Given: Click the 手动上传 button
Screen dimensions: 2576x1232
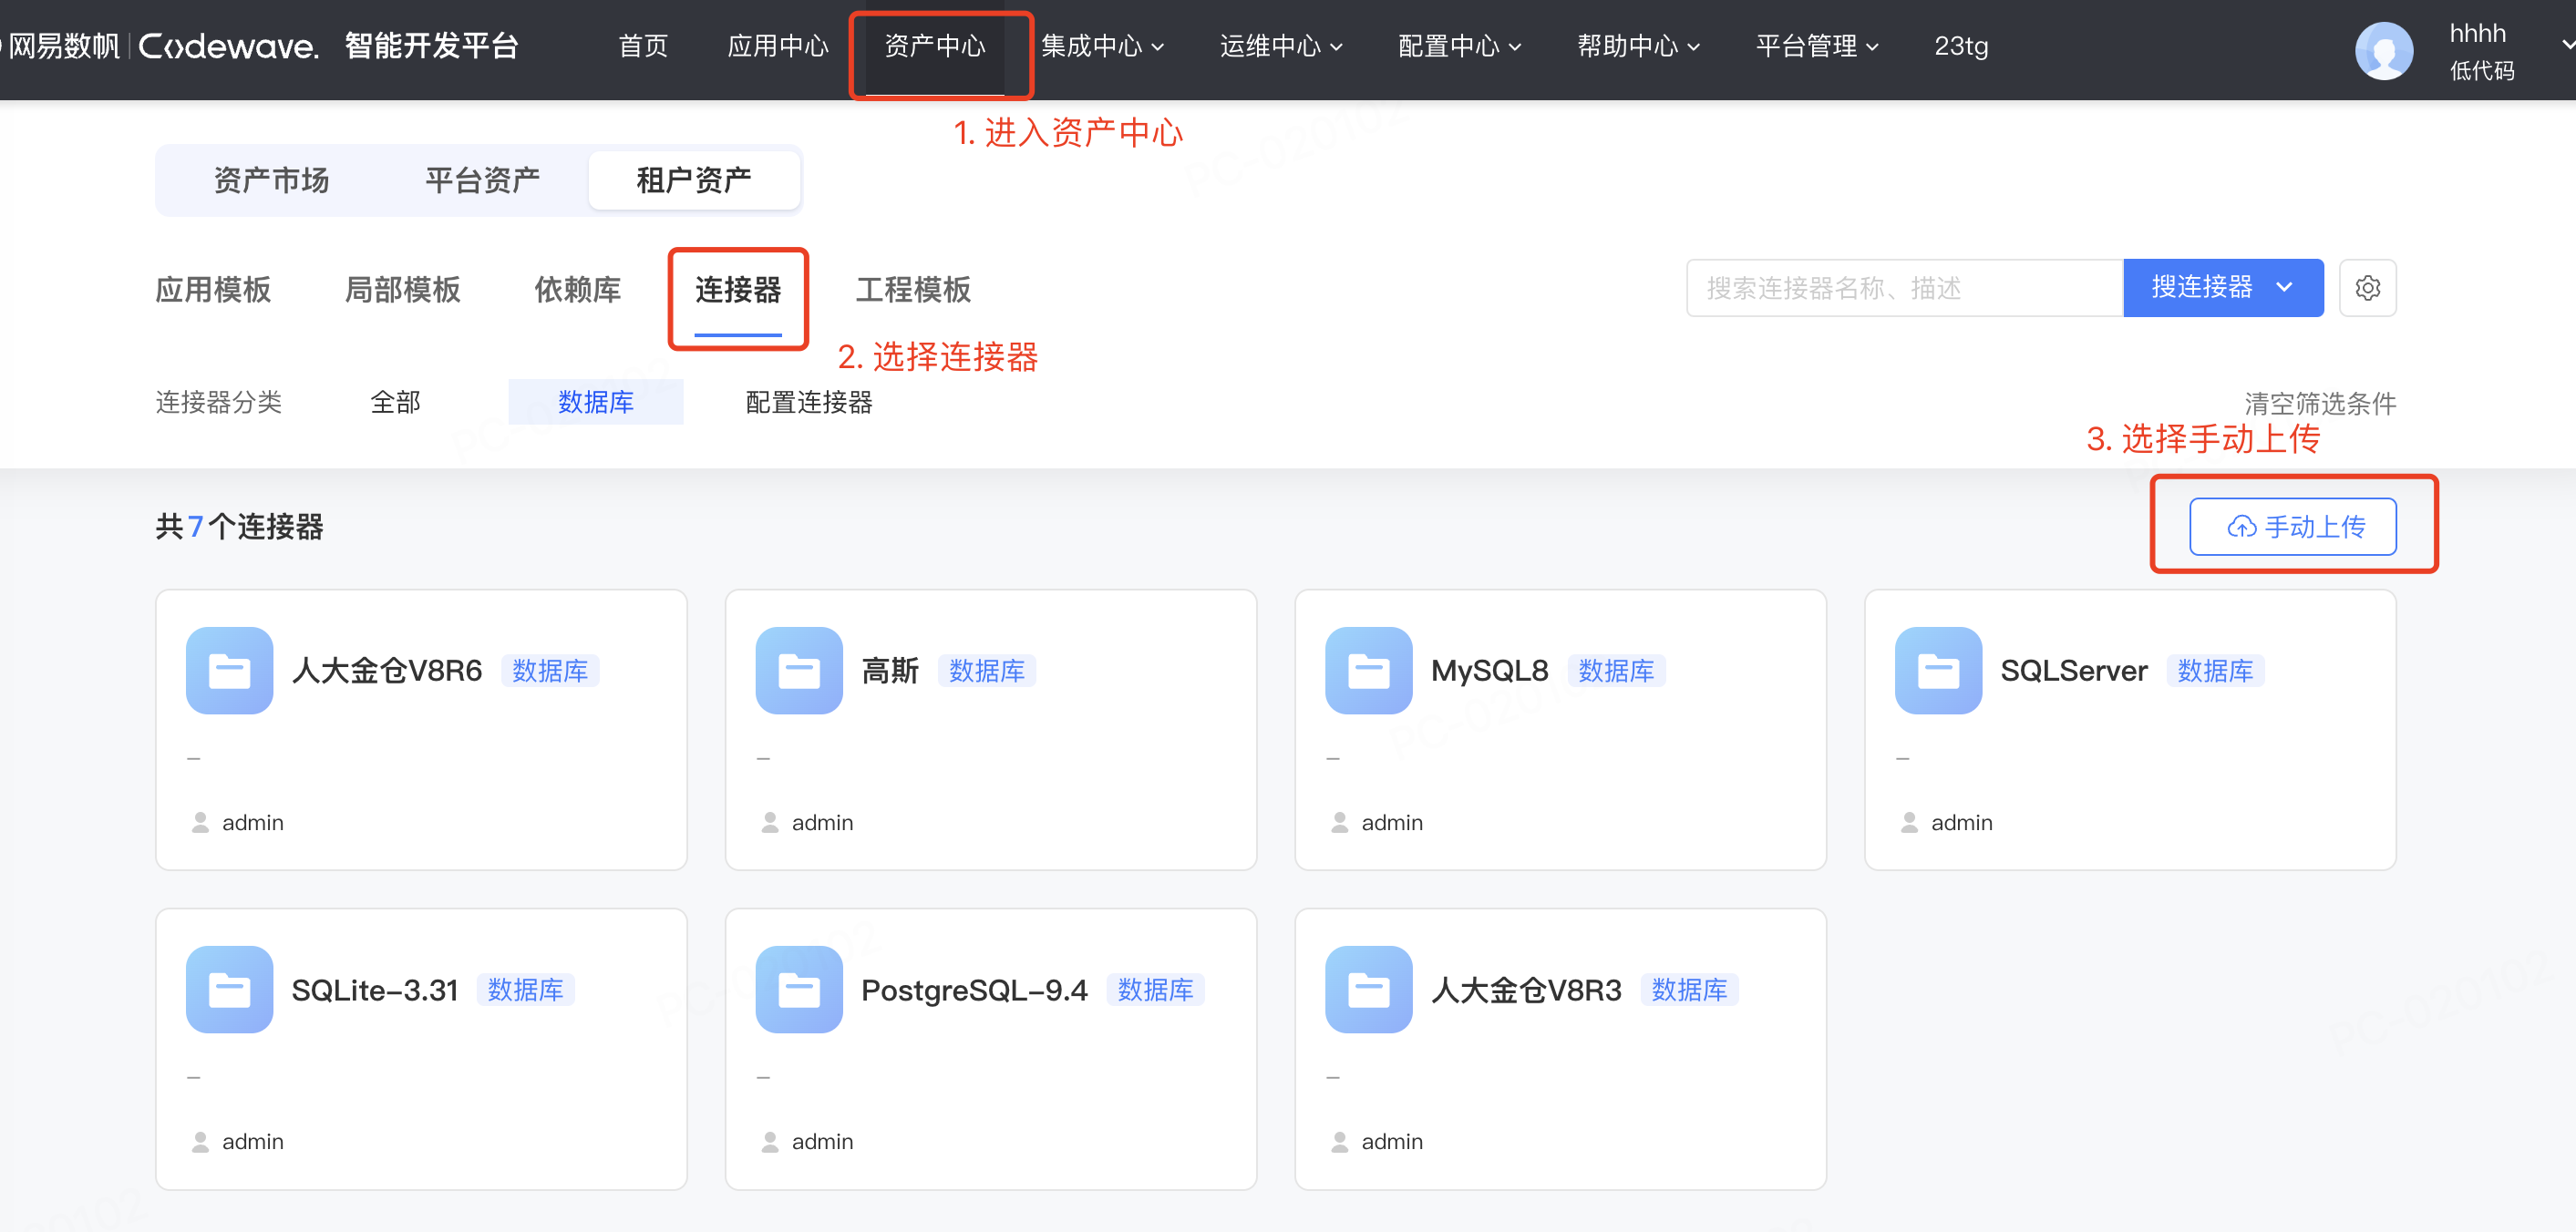Looking at the screenshot, I should point(2293,527).
